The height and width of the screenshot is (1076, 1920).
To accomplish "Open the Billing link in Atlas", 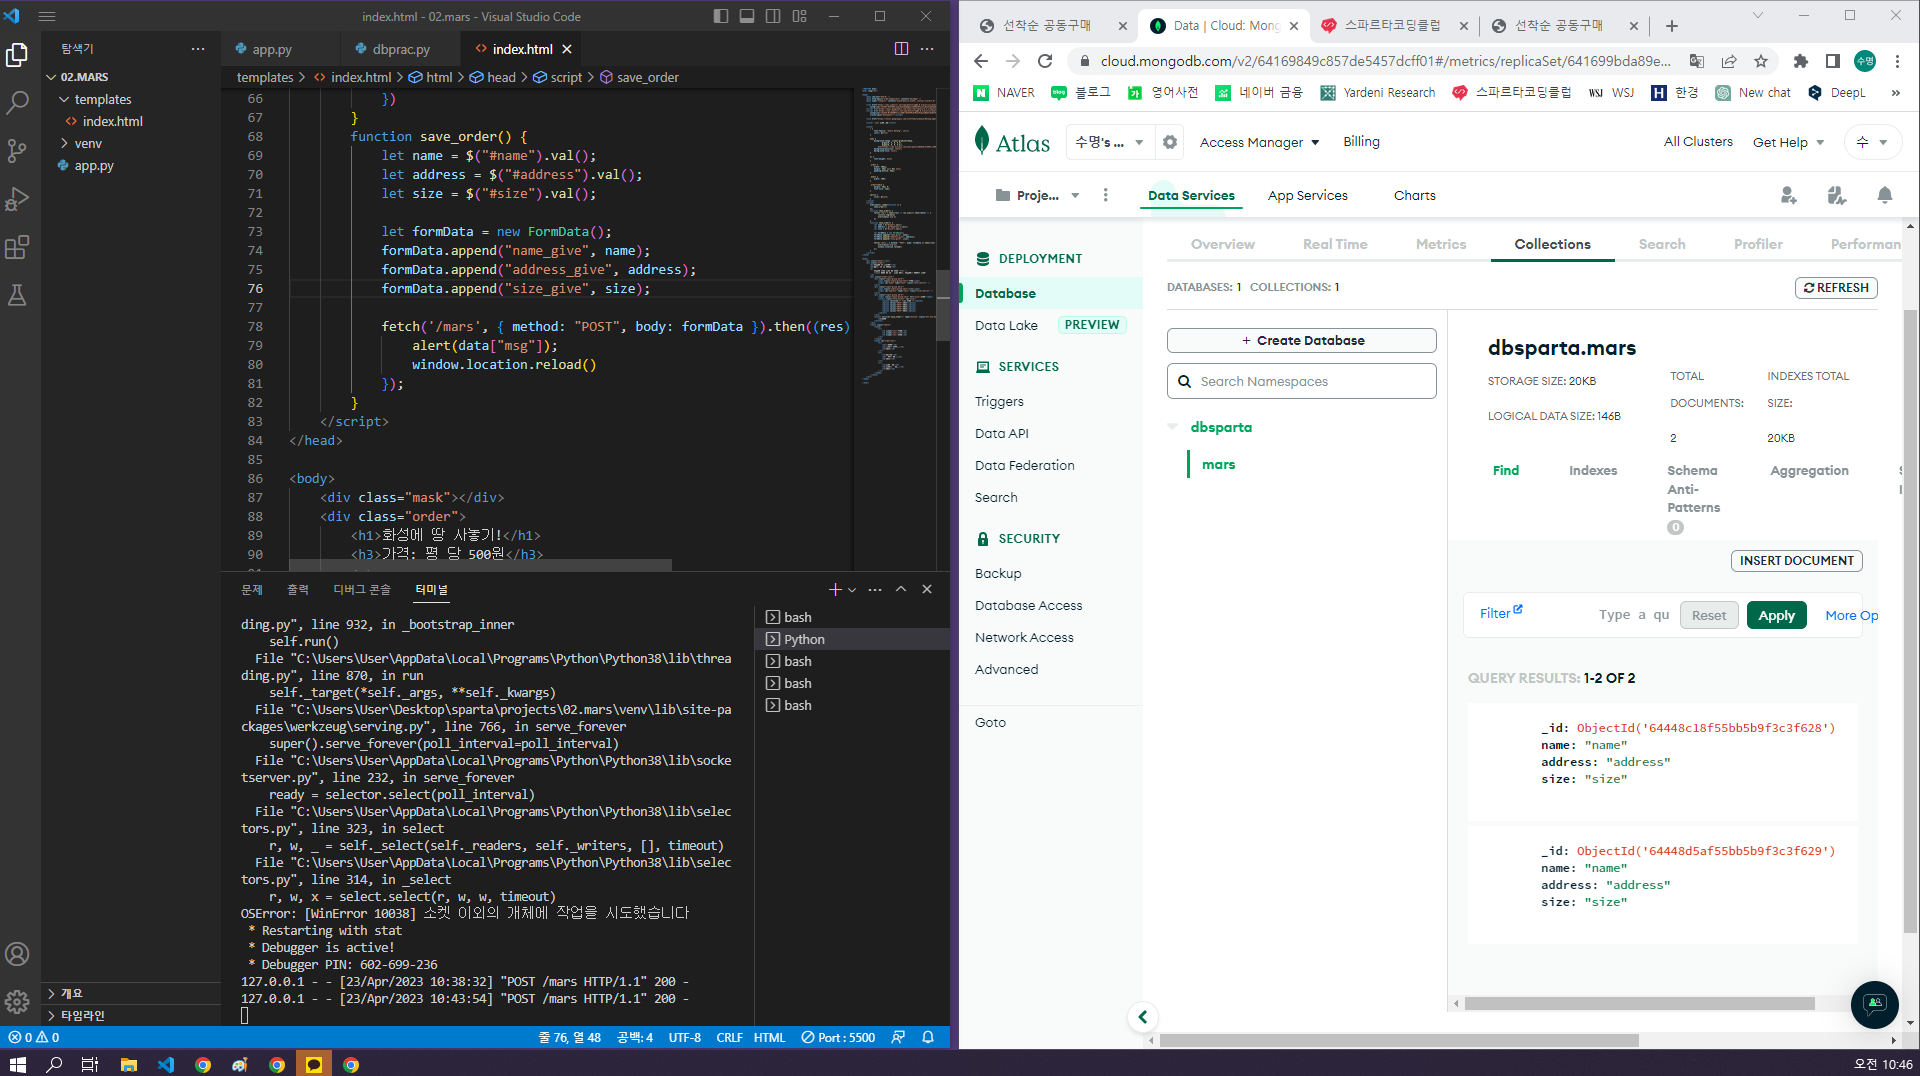I will point(1361,142).
